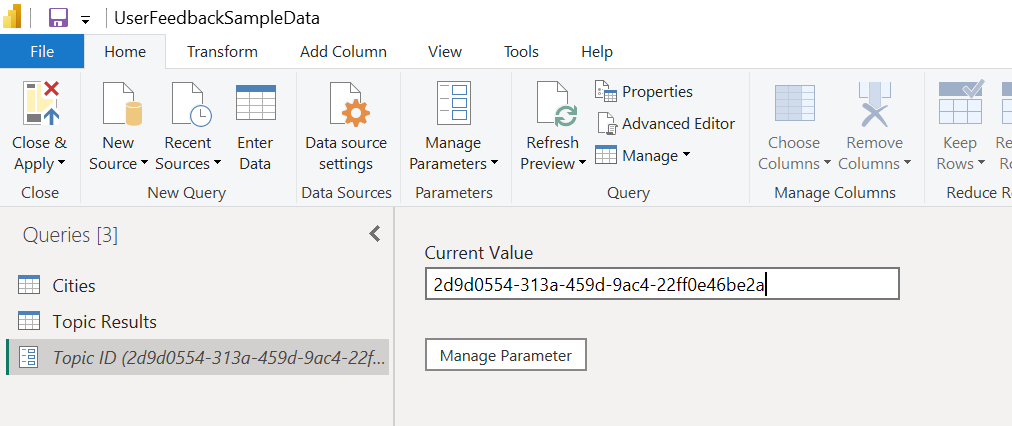Switch to the Tools tab

(x=521, y=52)
